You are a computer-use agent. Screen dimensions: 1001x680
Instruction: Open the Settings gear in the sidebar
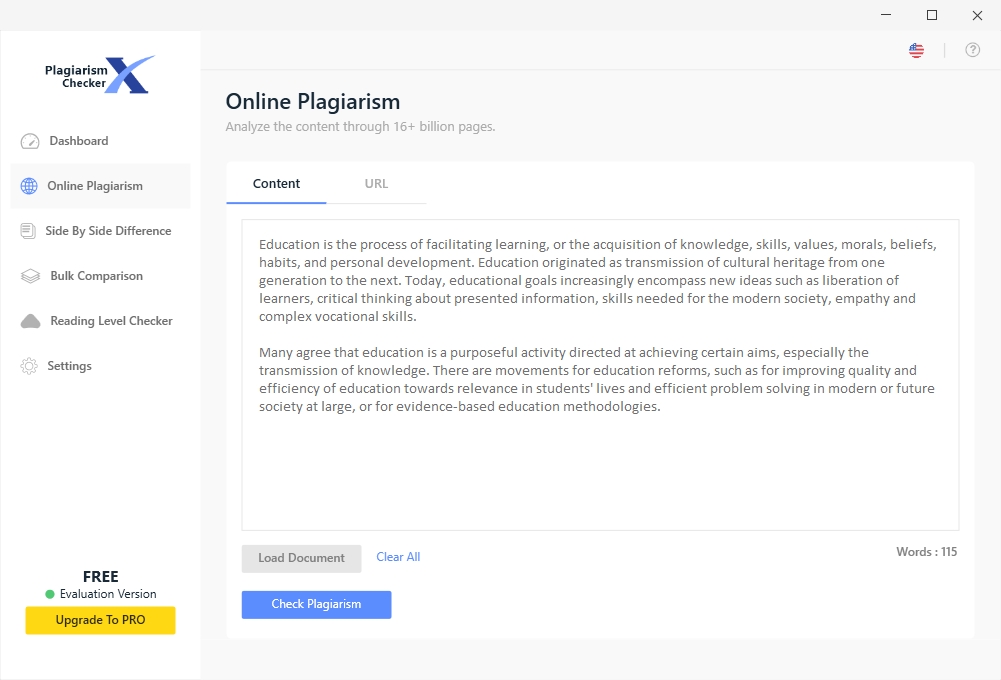tap(30, 366)
